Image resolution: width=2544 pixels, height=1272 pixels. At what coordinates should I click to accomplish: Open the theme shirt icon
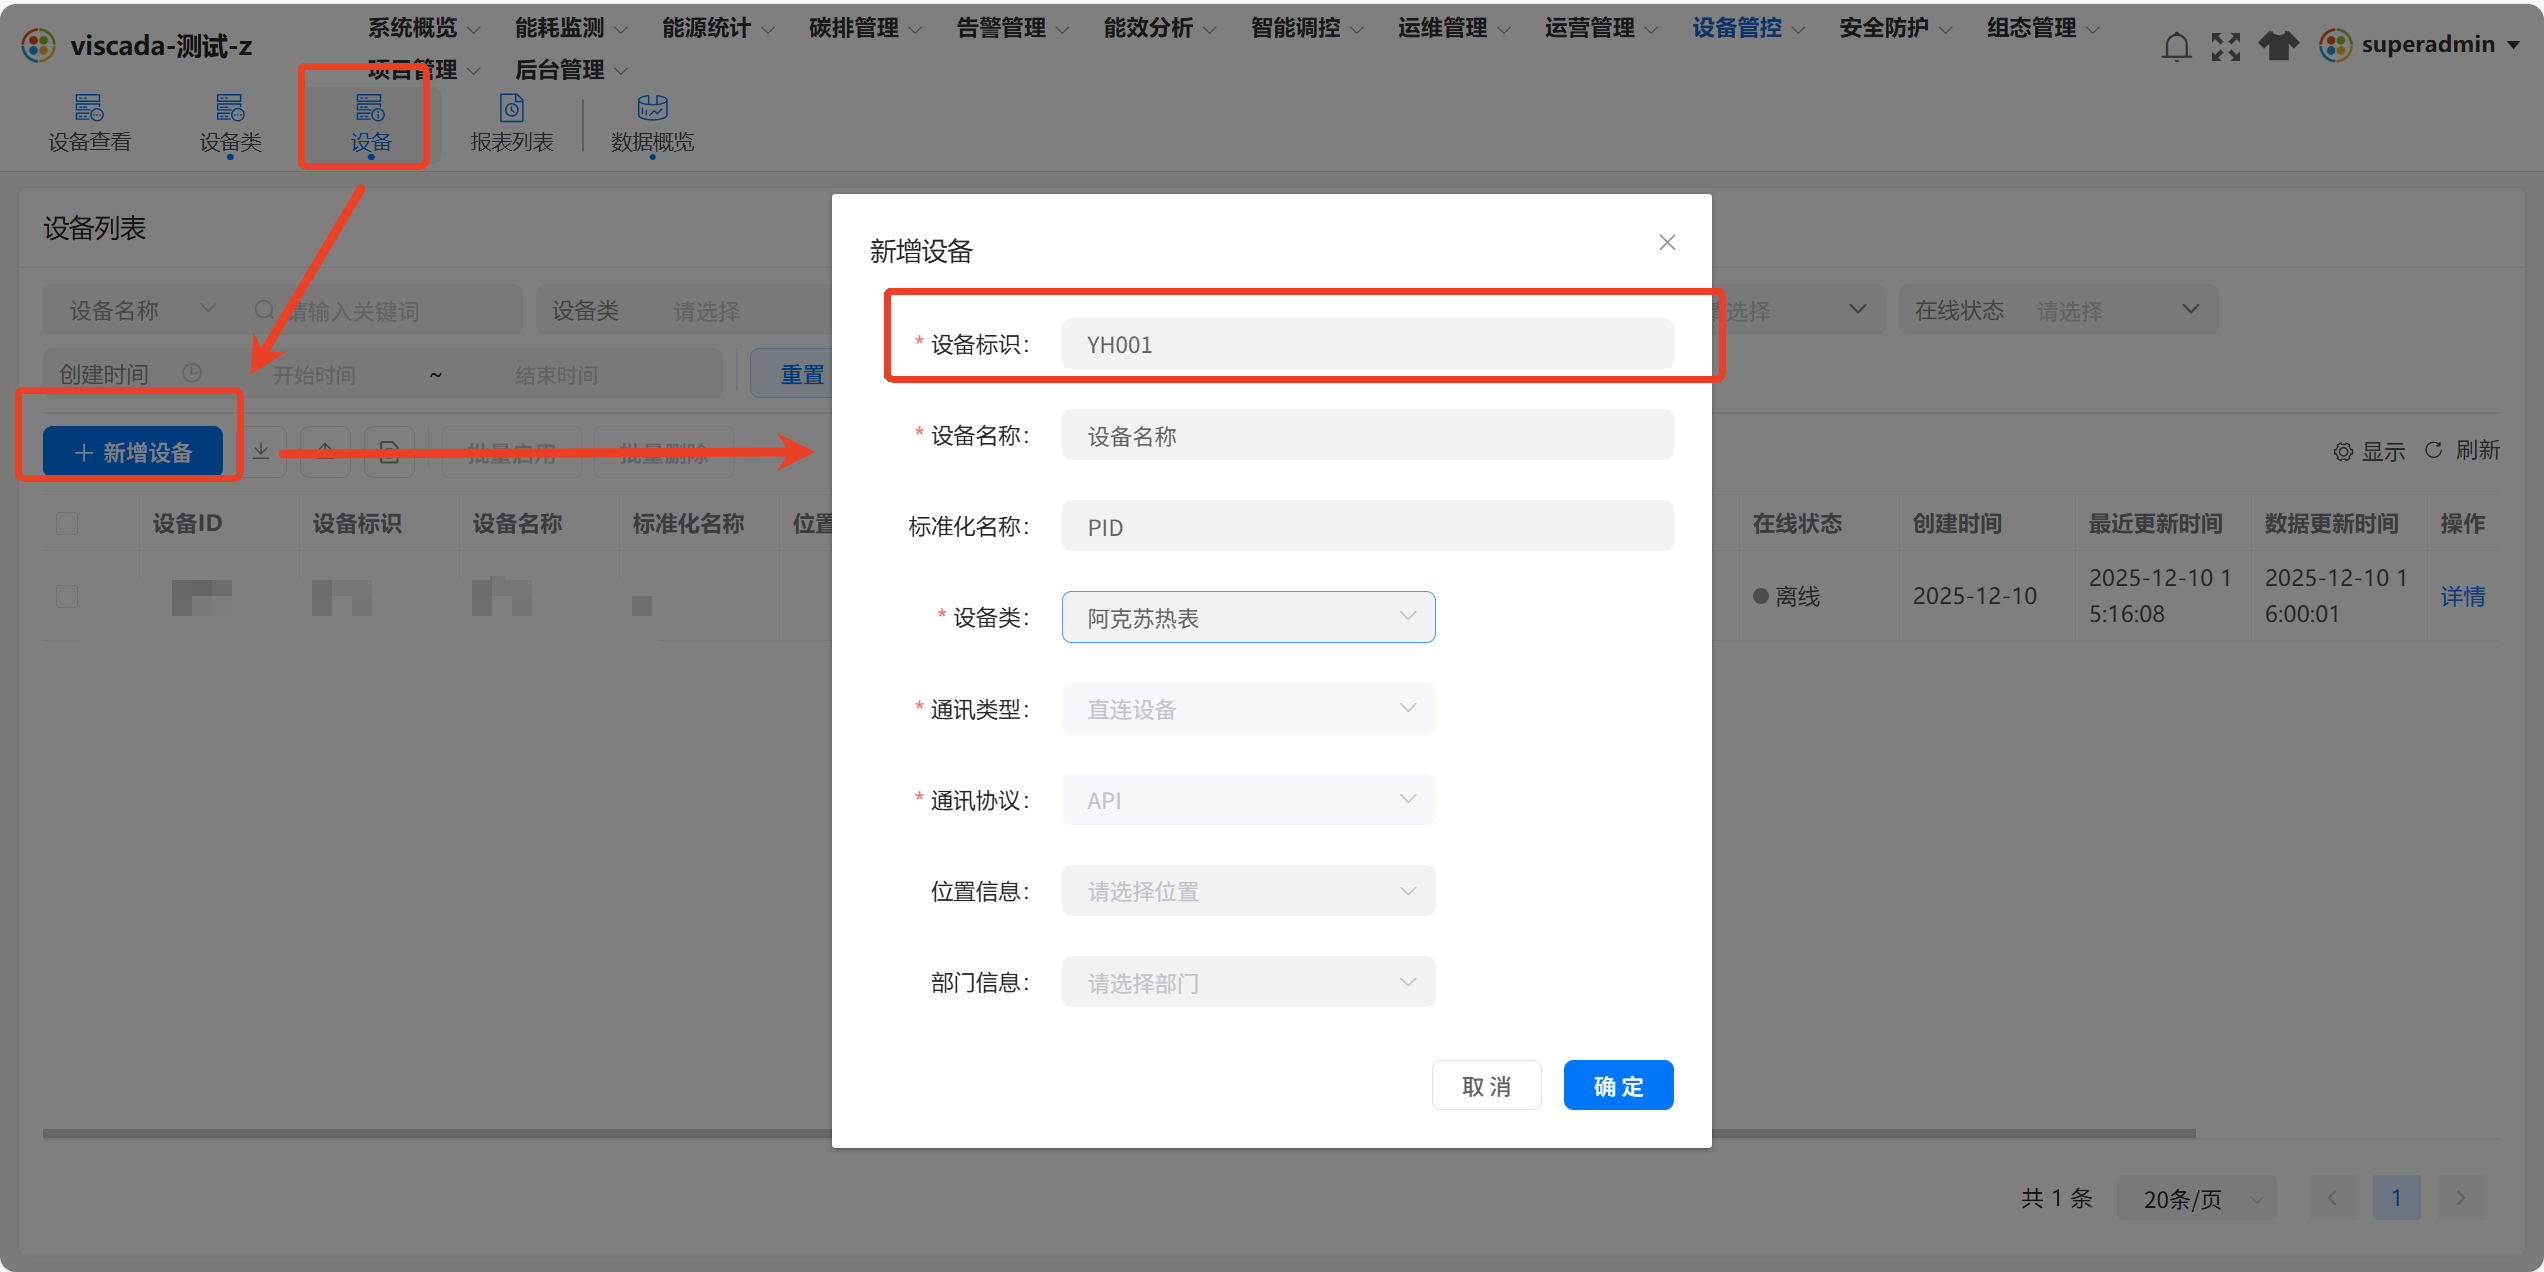tap(2278, 46)
